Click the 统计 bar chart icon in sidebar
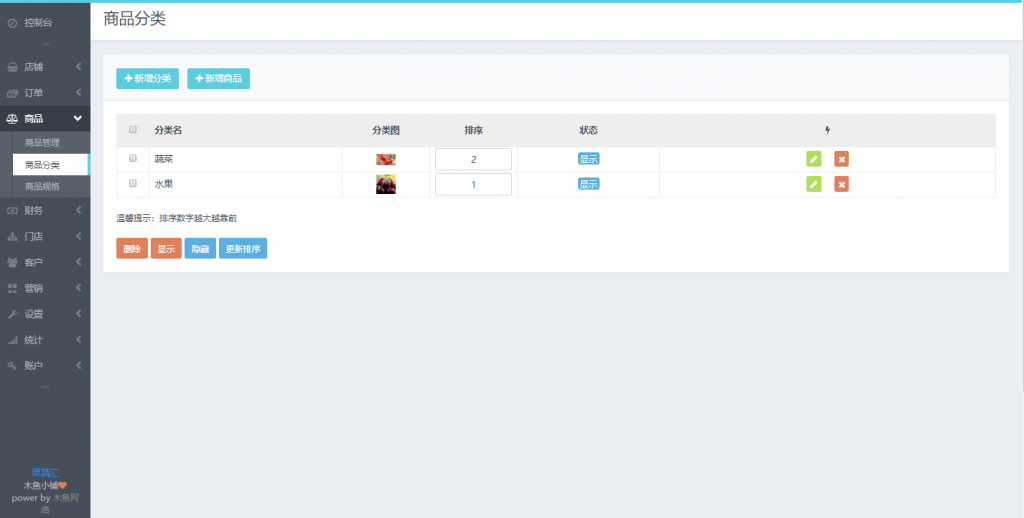 (12, 340)
